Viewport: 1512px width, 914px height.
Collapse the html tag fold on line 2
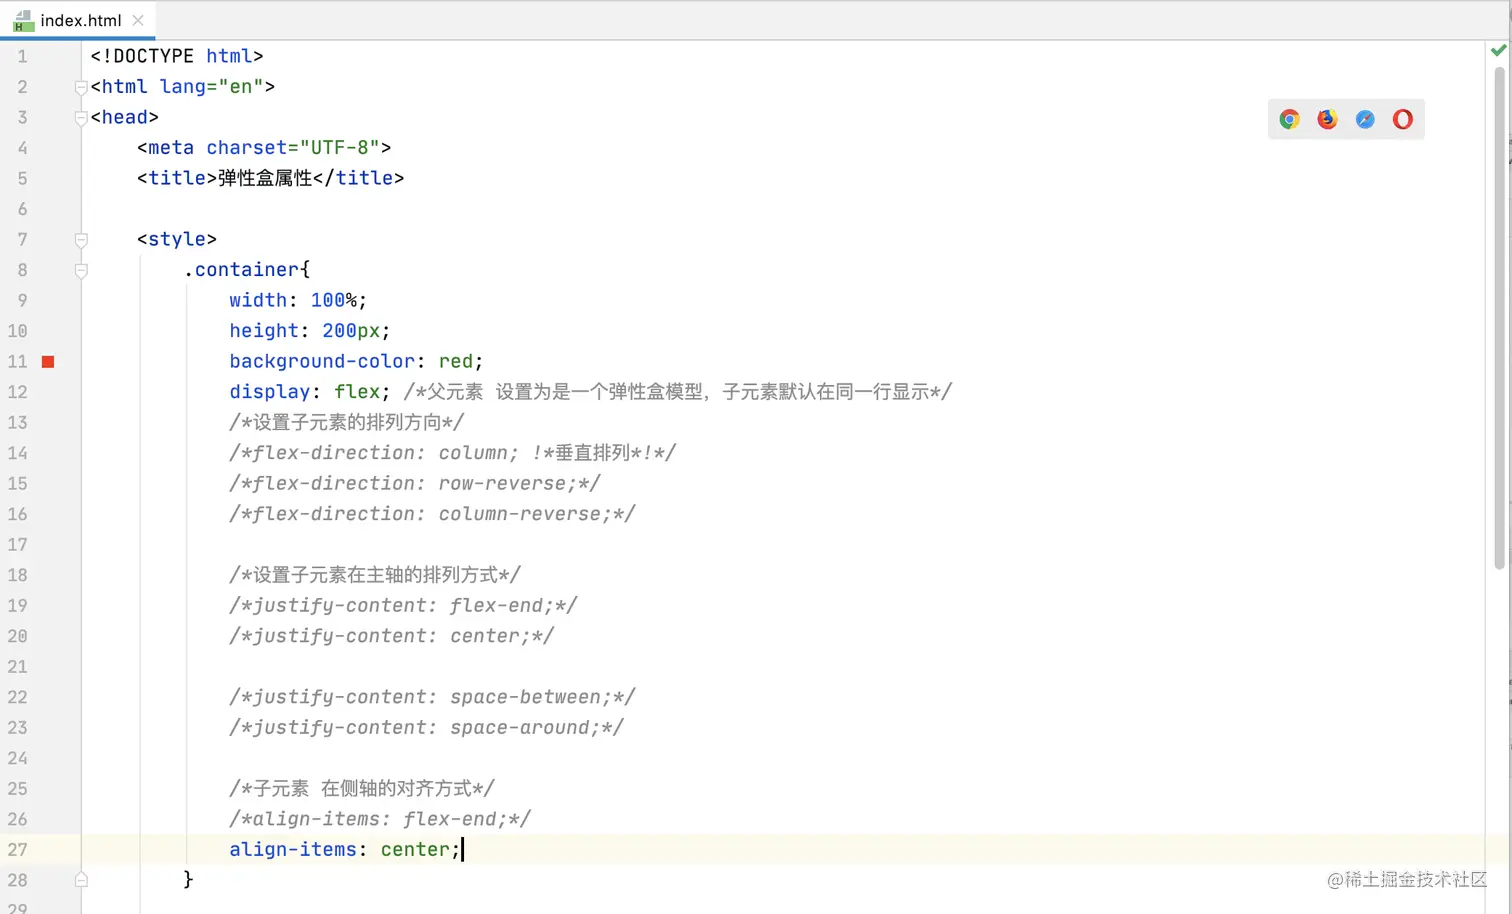(81, 87)
